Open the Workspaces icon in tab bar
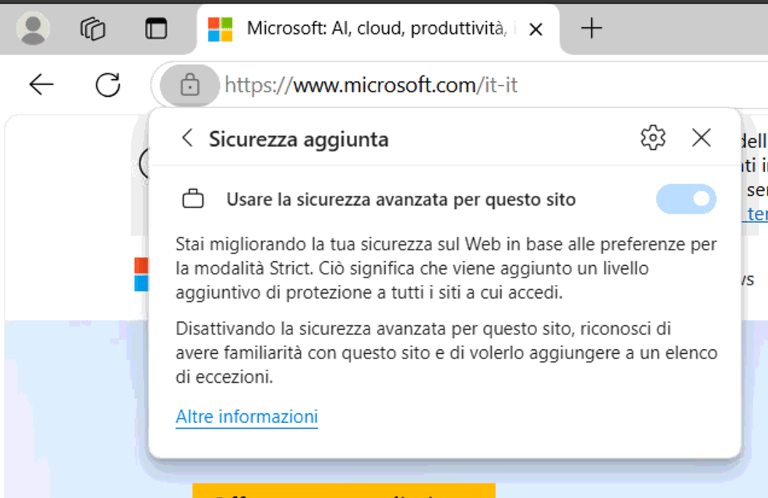The width and height of the screenshot is (768, 498). [93, 28]
